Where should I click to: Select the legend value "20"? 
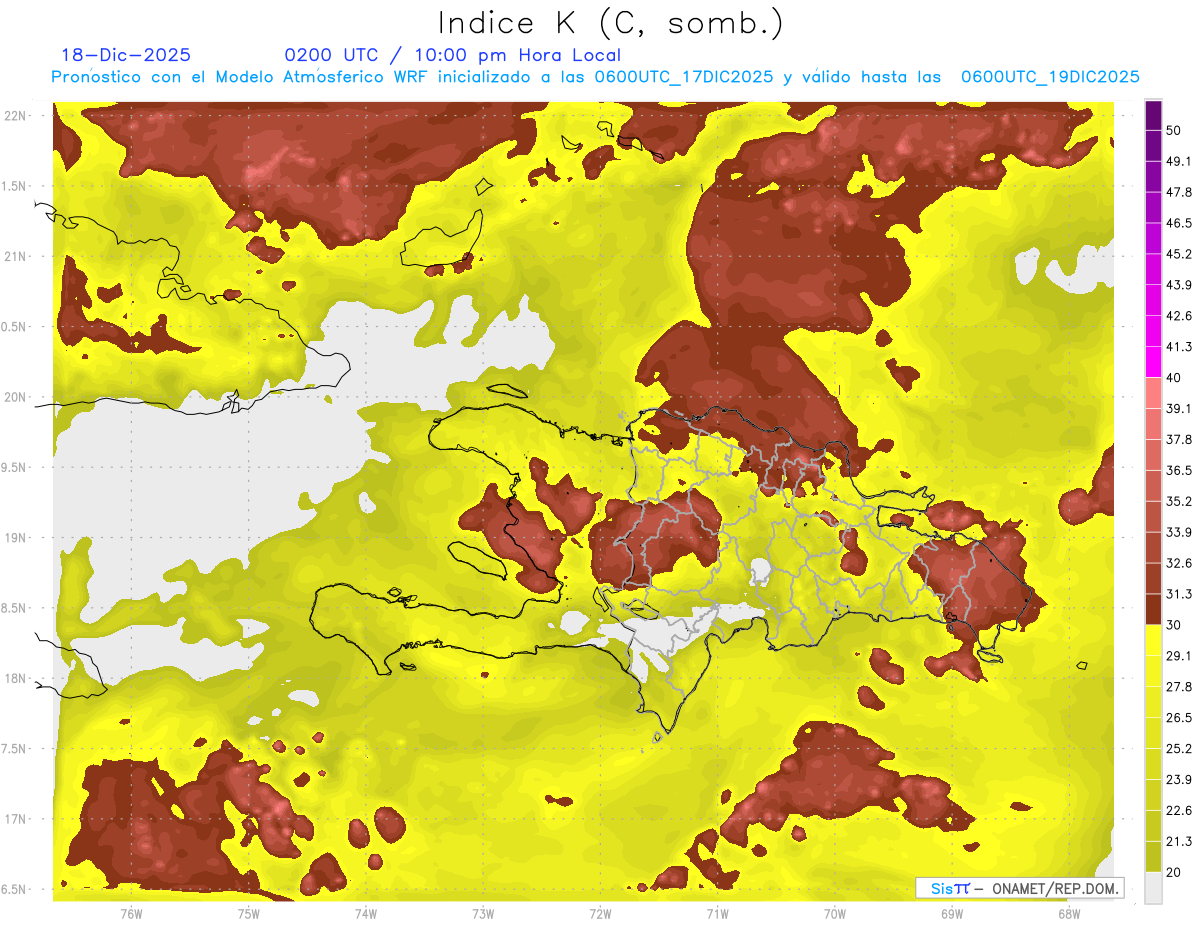(x=1175, y=872)
